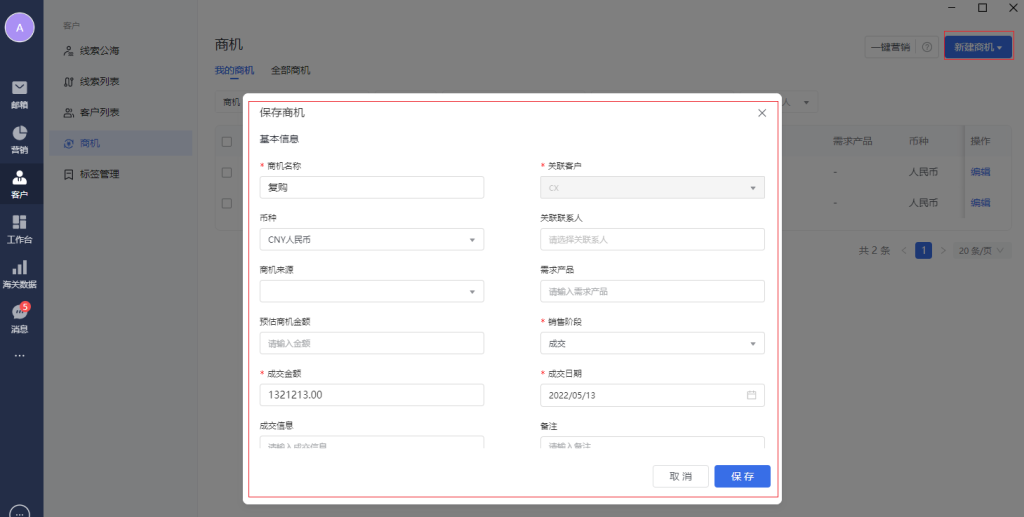Select 线索公海 in the customer menu
The height and width of the screenshot is (517, 1024).
click(106, 50)
